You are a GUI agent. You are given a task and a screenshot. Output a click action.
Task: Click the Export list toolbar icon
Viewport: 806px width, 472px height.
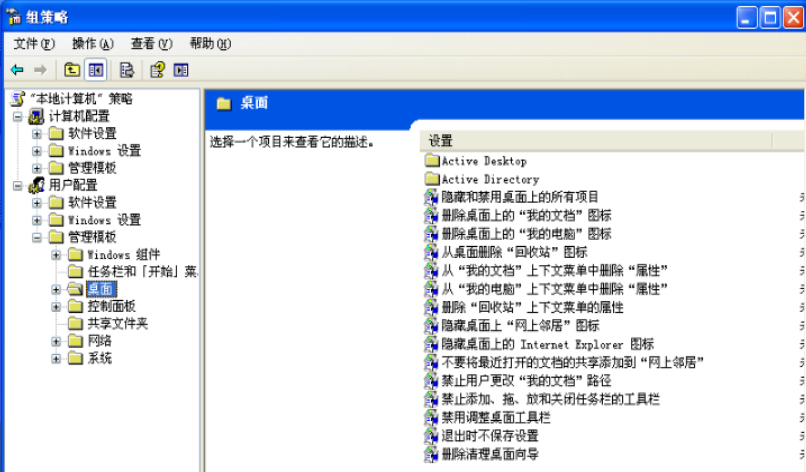pyautogui.click(x=127, y=70)
